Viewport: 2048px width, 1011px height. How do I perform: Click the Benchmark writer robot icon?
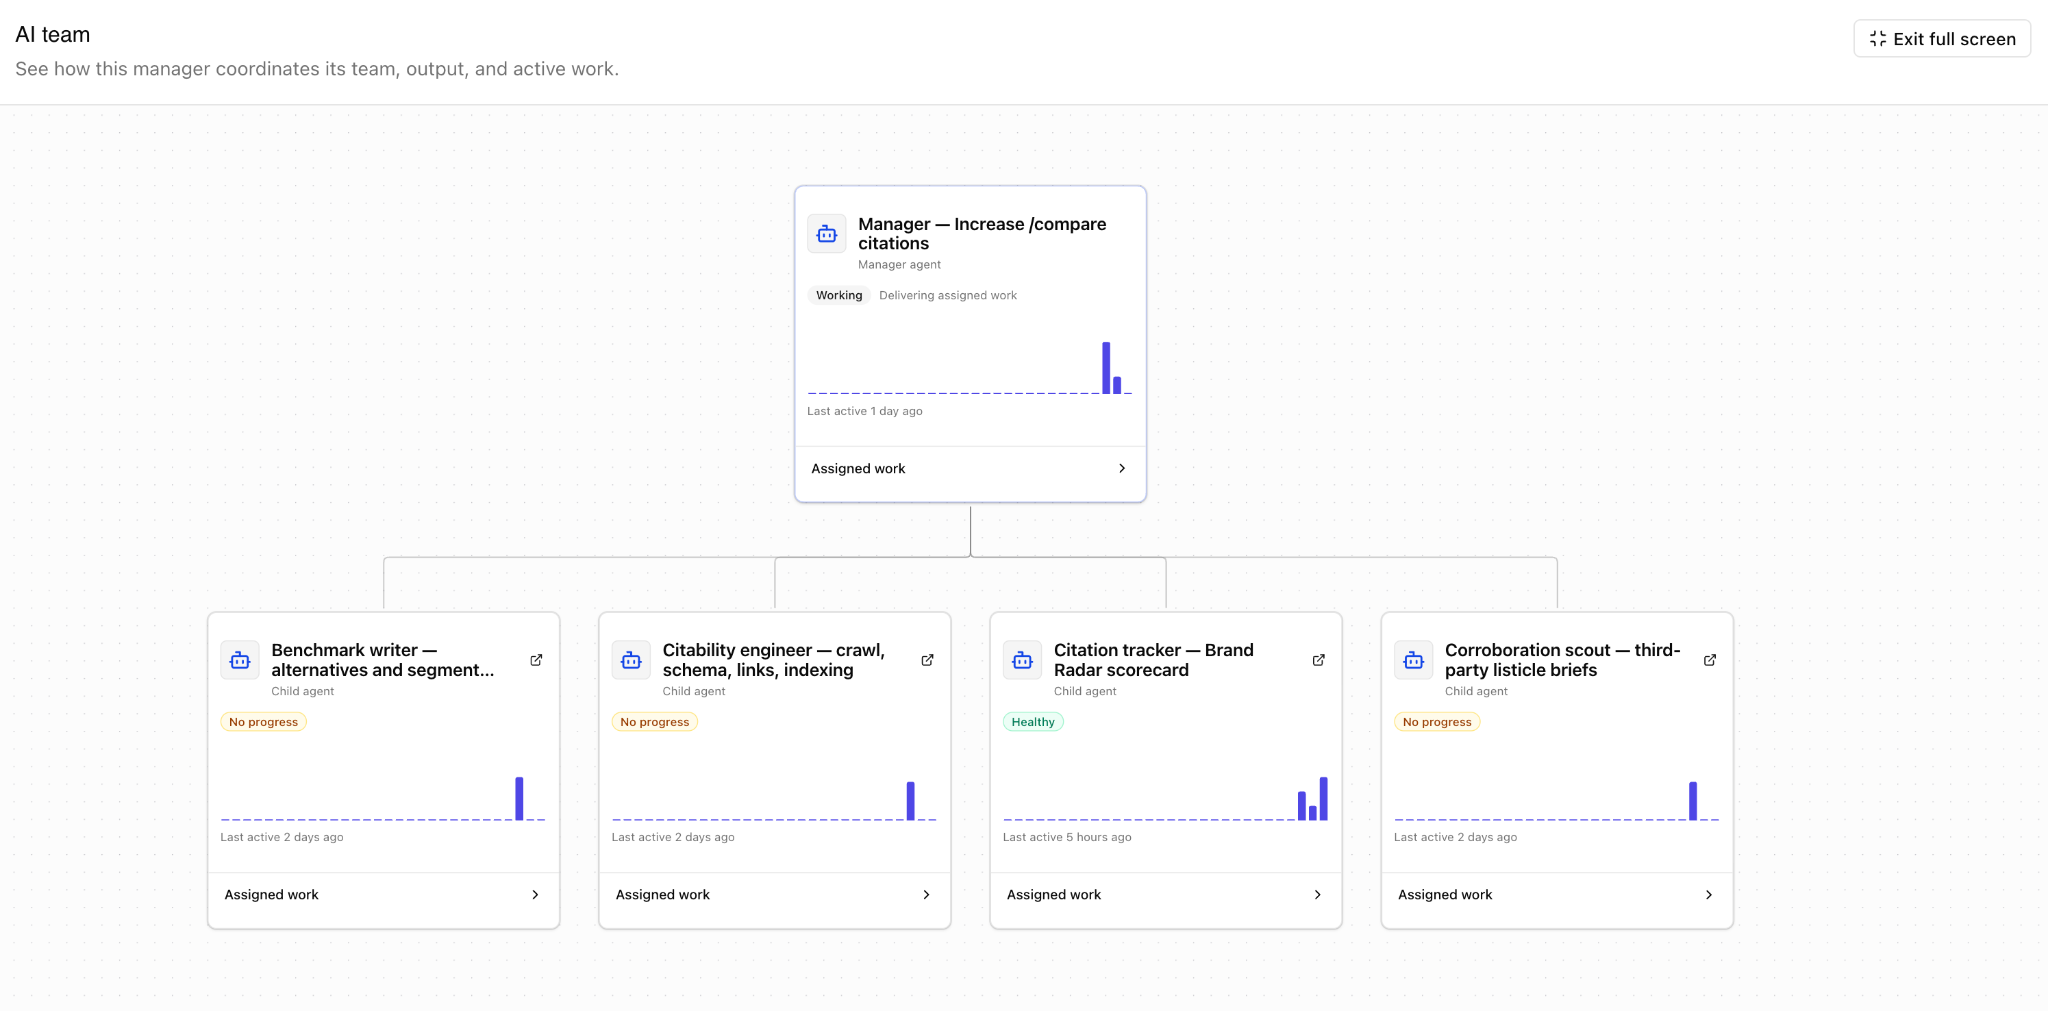pyautogui.click(x=240, y=660)
